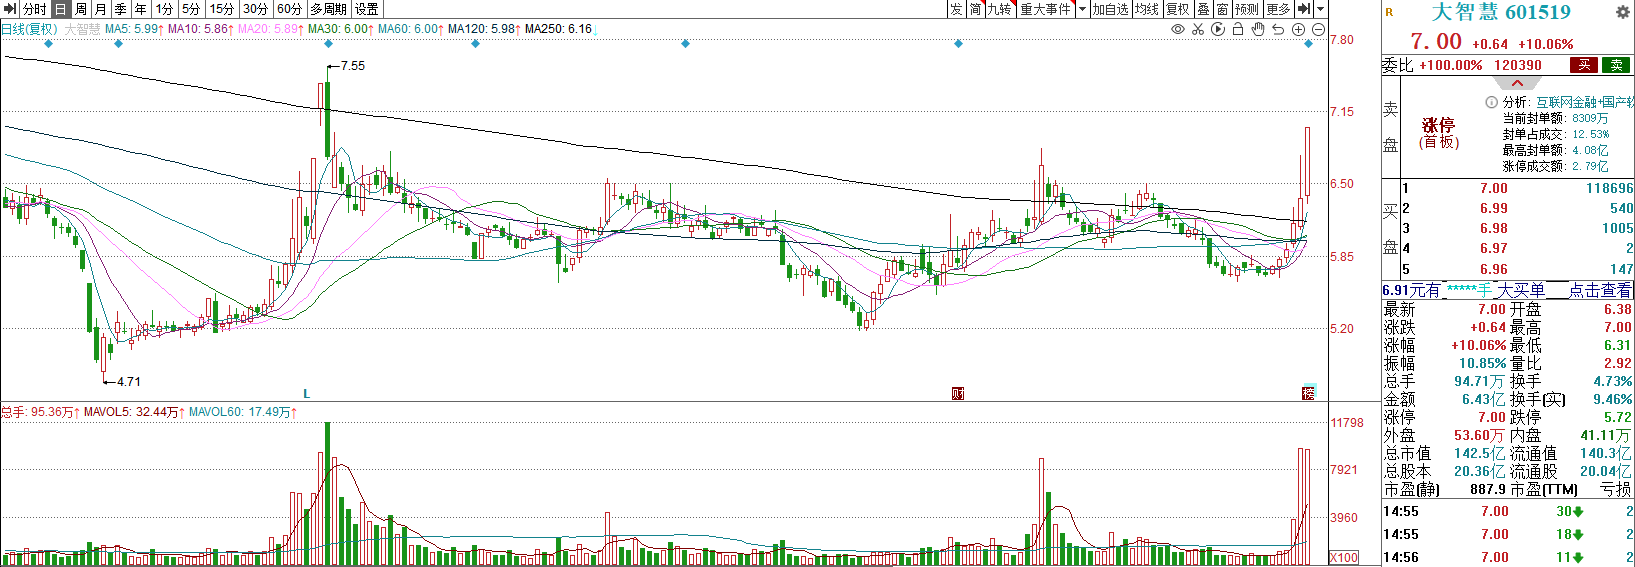Click the 简 toolbar icon

(975, 9)
